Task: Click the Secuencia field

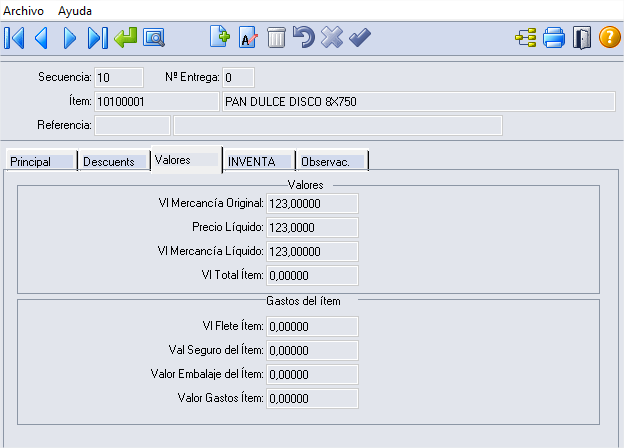Action: [x=119, y=77]
